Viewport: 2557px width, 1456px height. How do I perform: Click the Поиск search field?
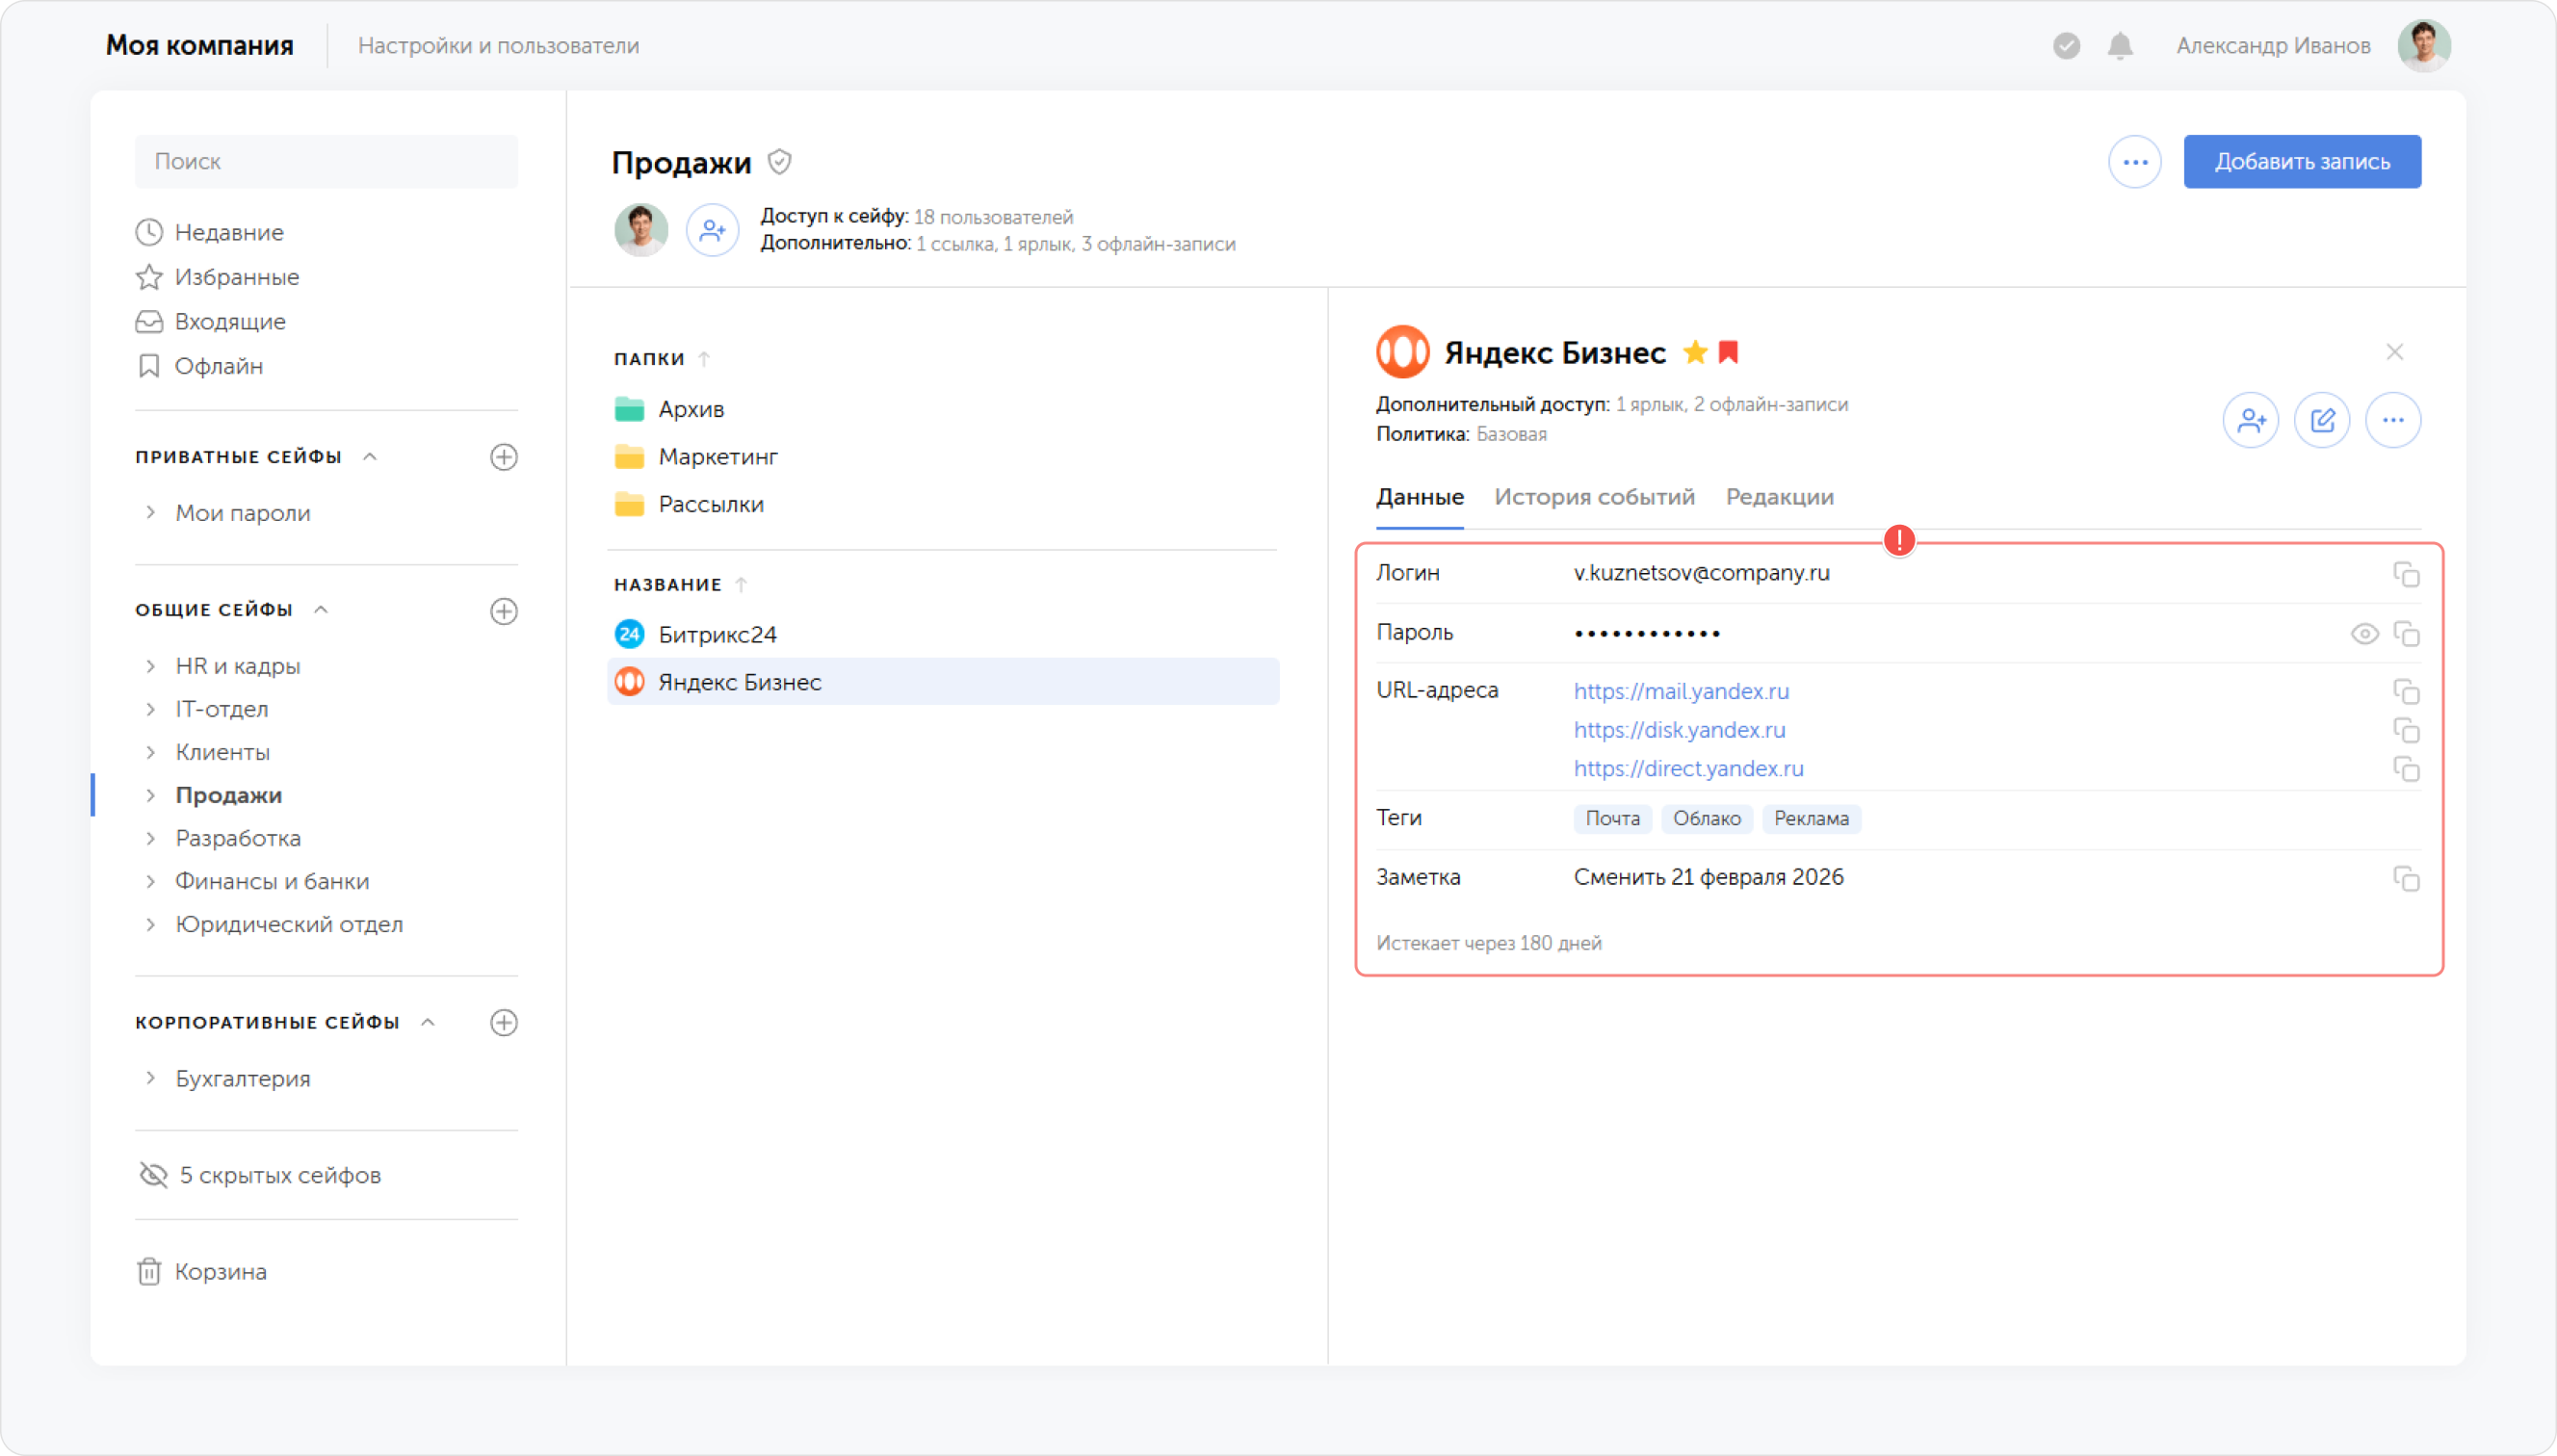[x=326, y=162]
